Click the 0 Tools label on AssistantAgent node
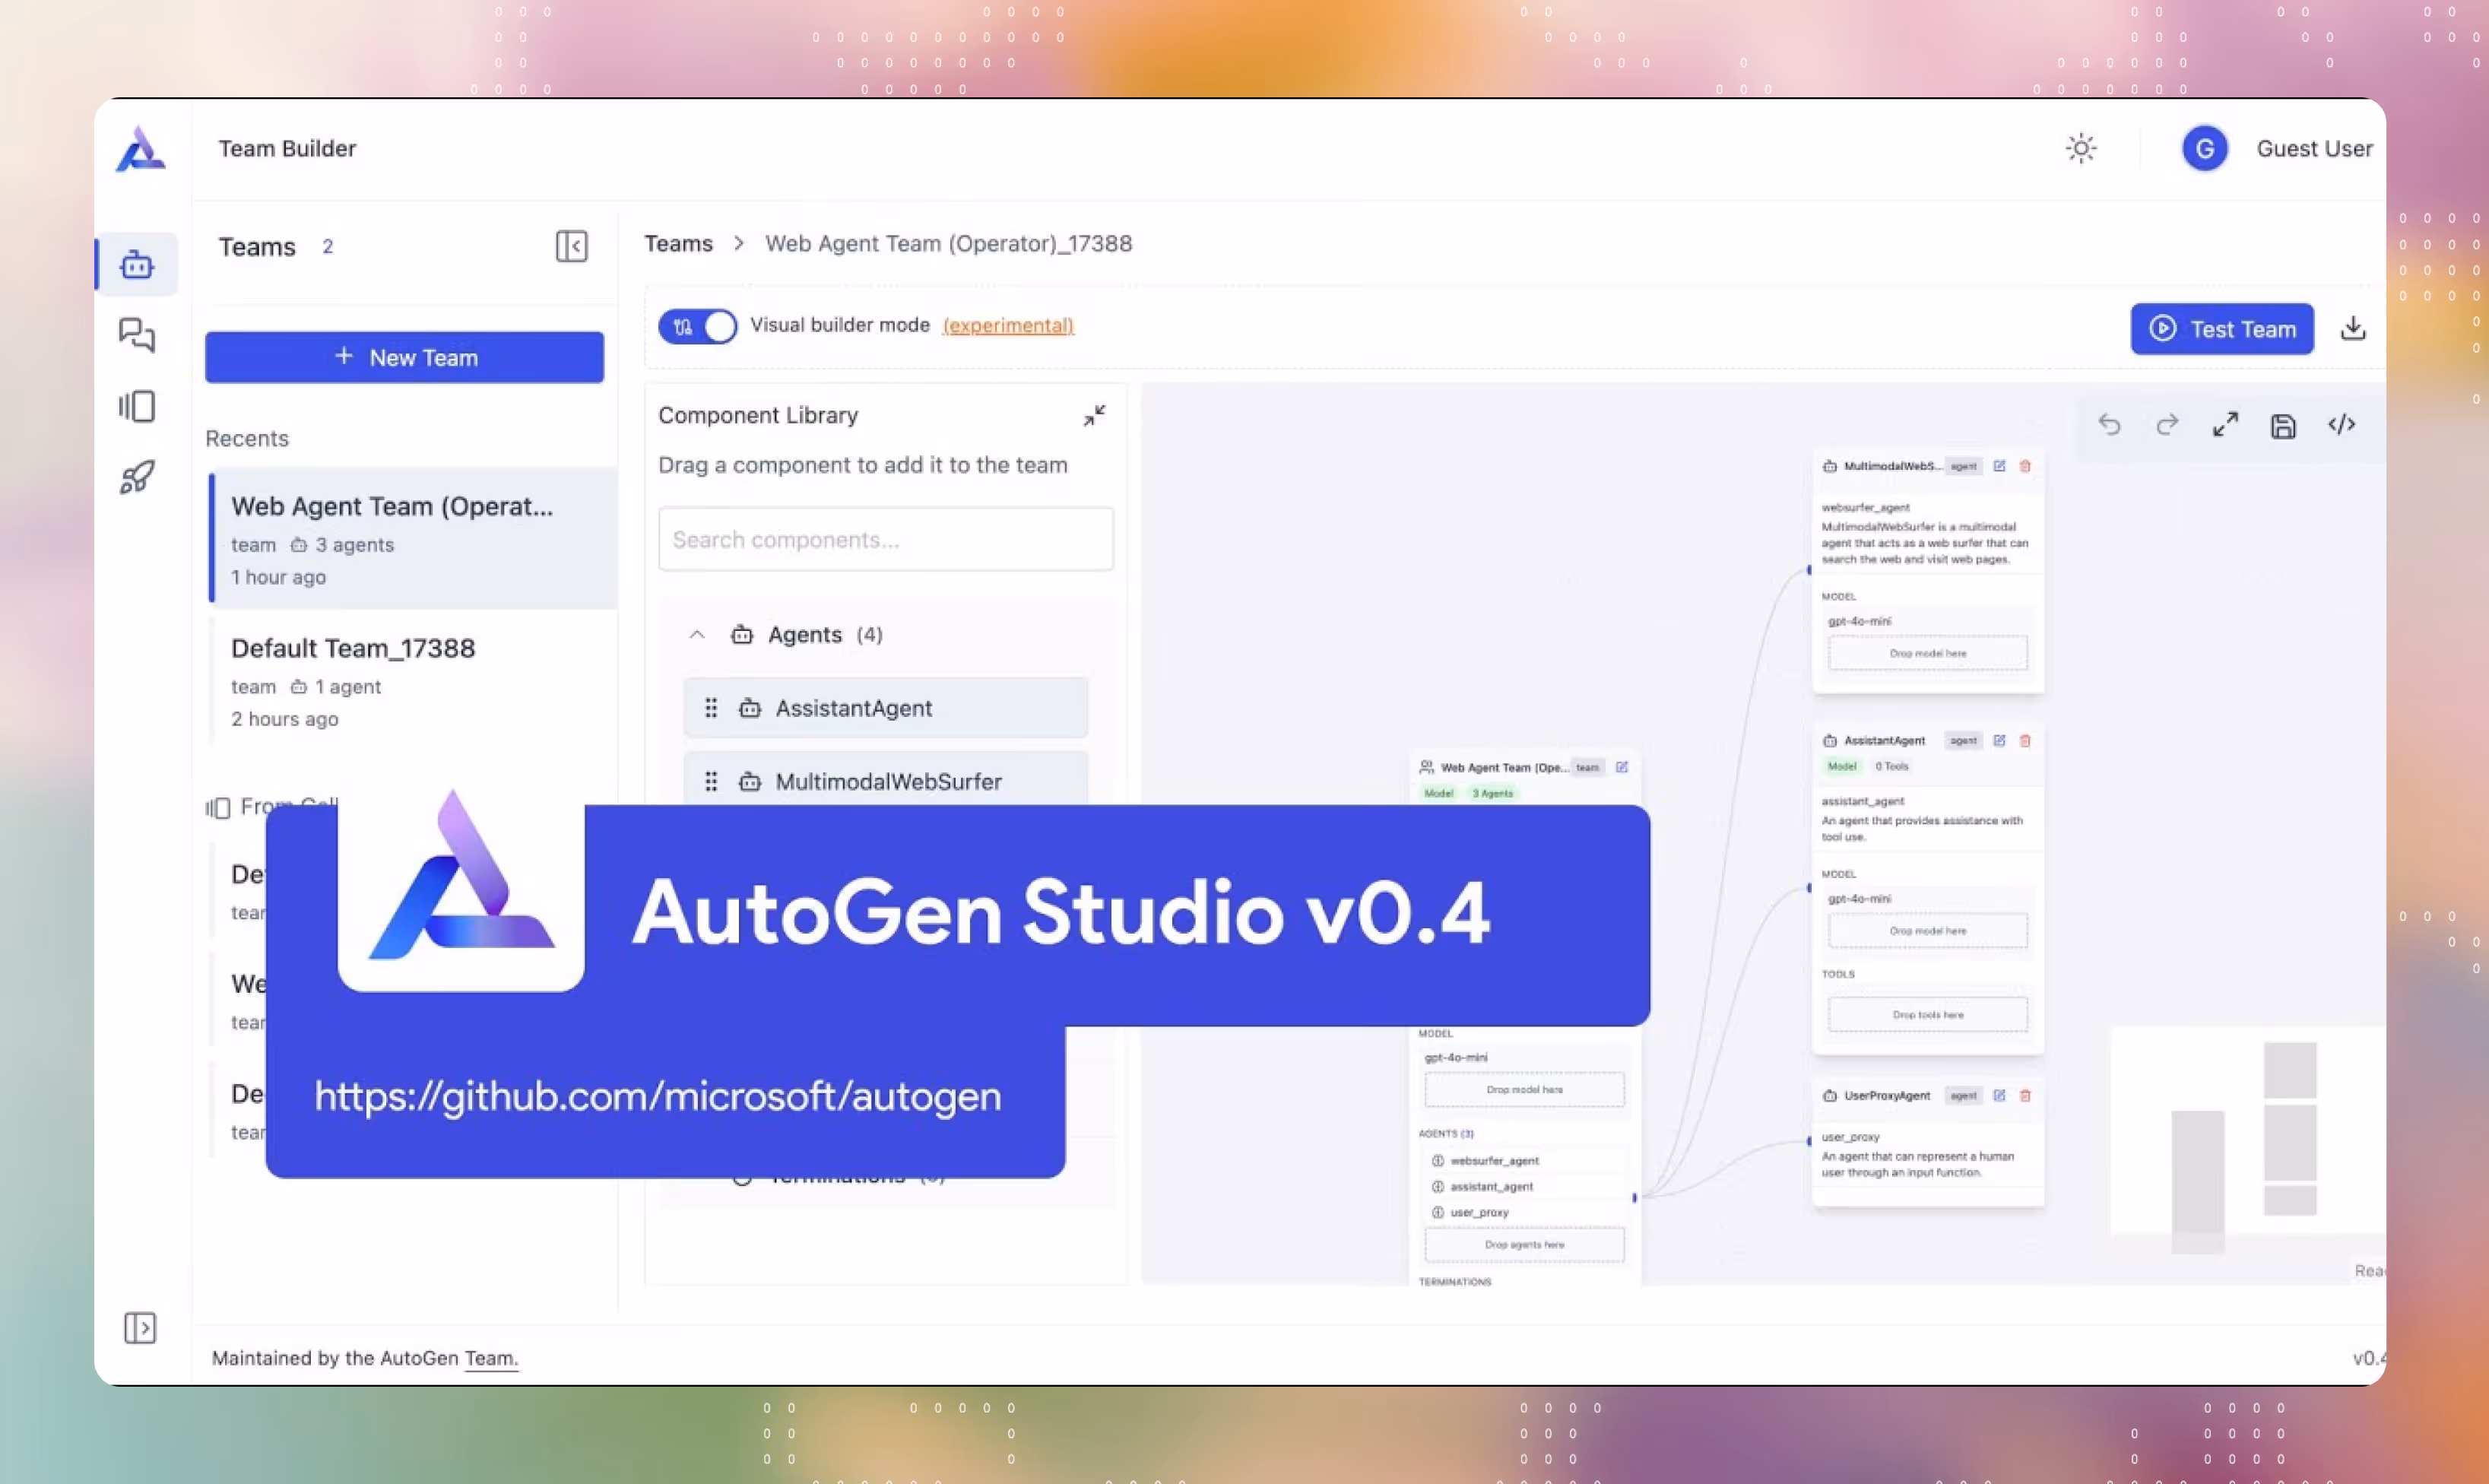 point(1891,767)
